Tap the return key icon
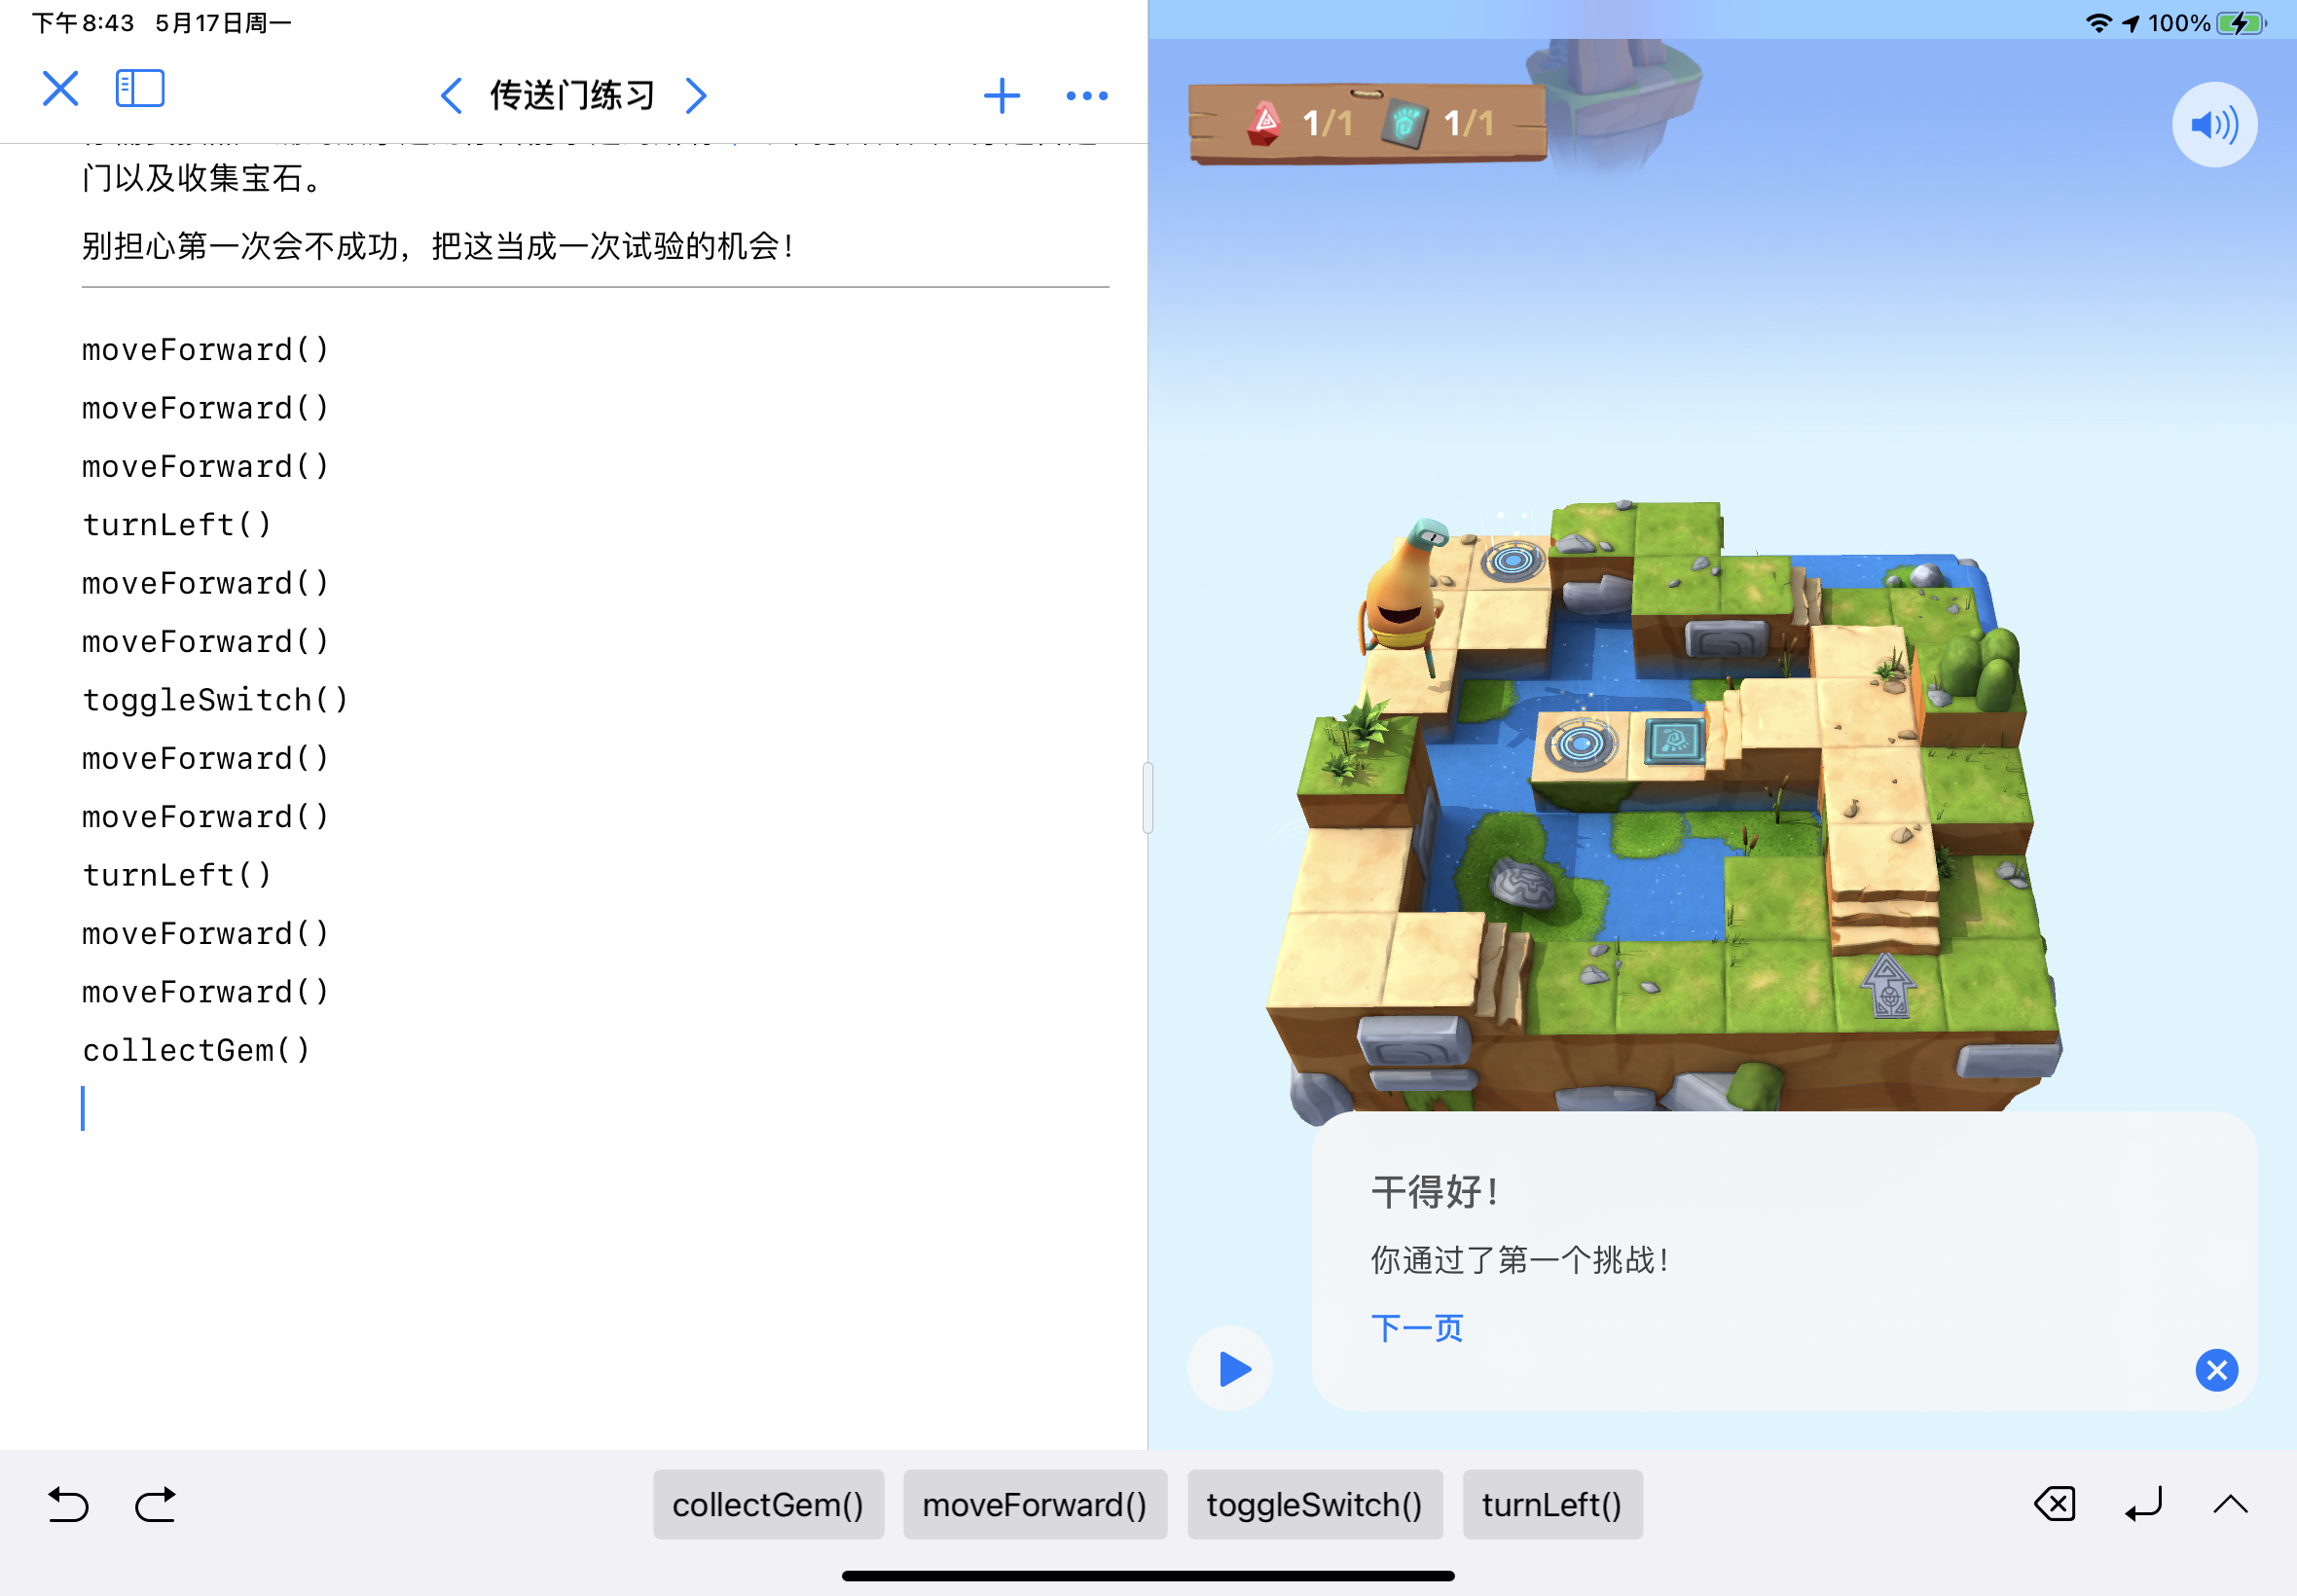Image resolution: width=2297 pixels, height=1596 pixels. (2143, 1504)
